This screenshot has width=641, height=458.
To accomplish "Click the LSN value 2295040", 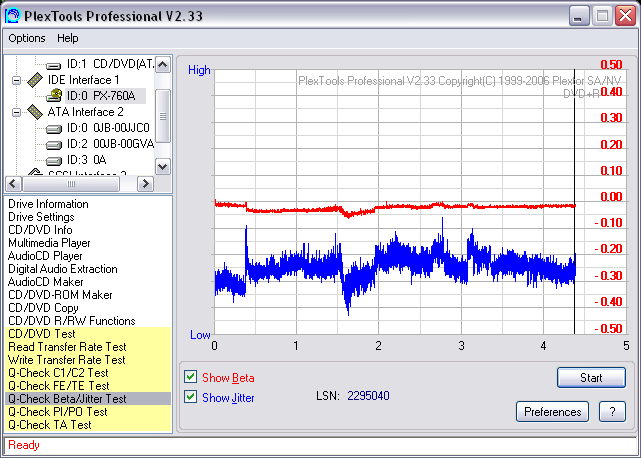I will [368, 396].
